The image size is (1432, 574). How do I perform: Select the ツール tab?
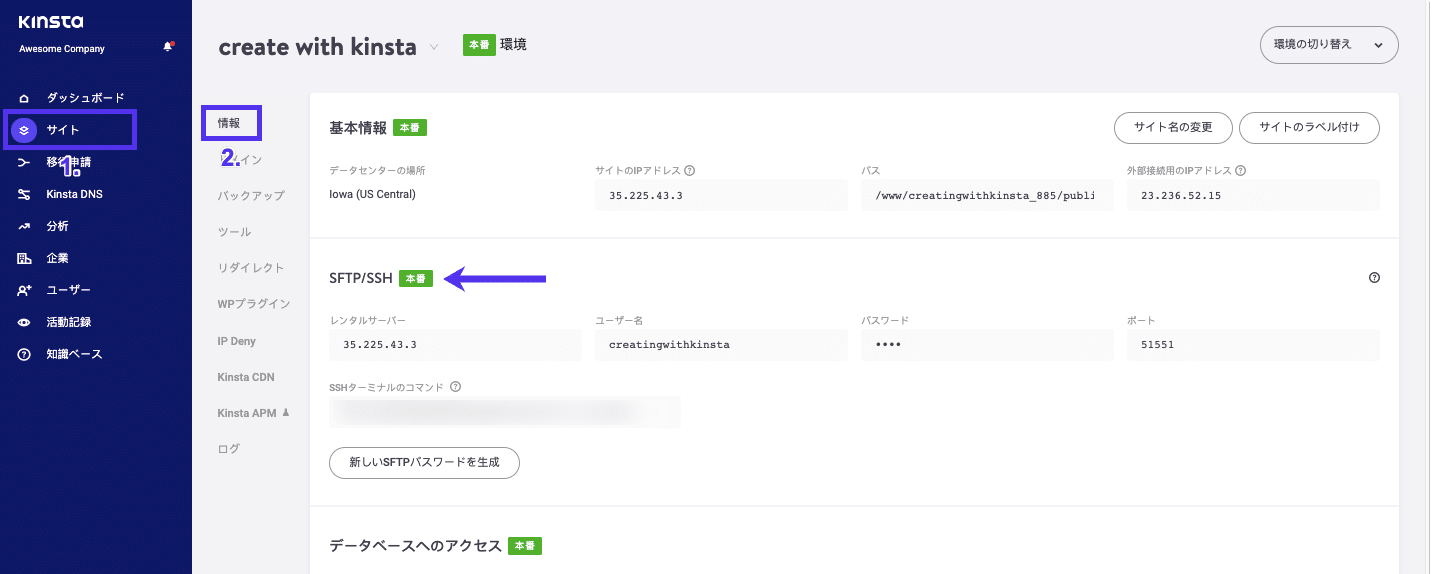click(x=234, y=232)
